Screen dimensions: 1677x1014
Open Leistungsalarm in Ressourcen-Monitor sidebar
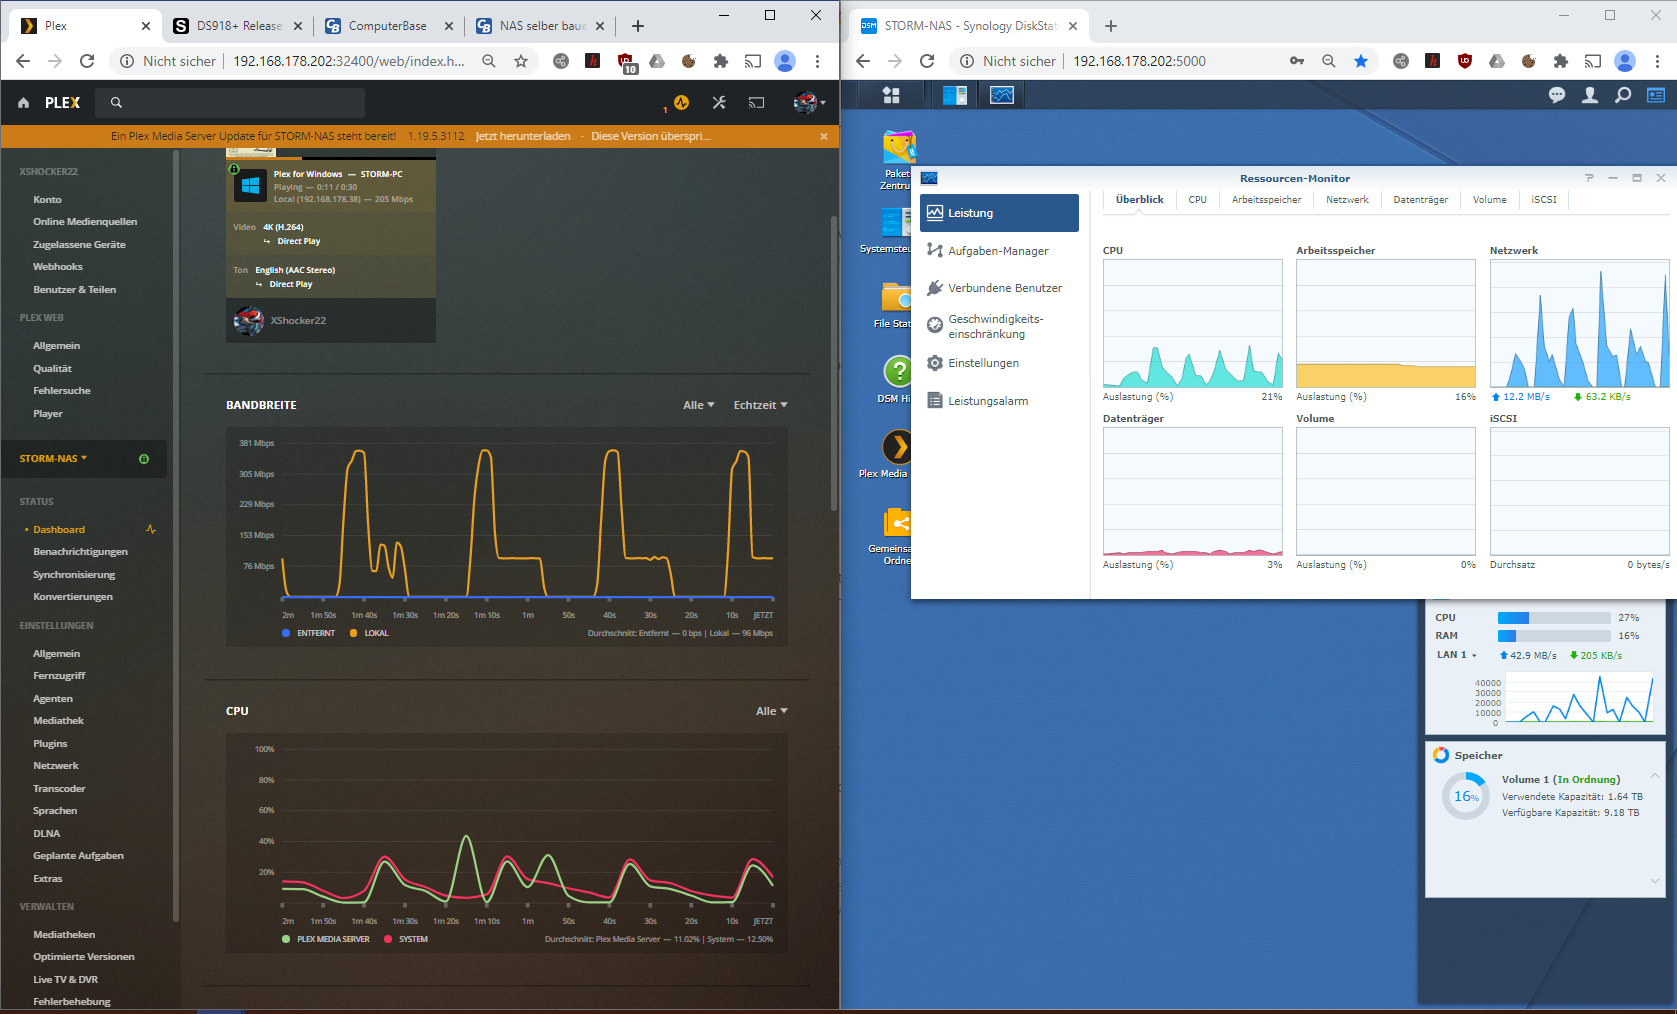[x=999, y=401]
